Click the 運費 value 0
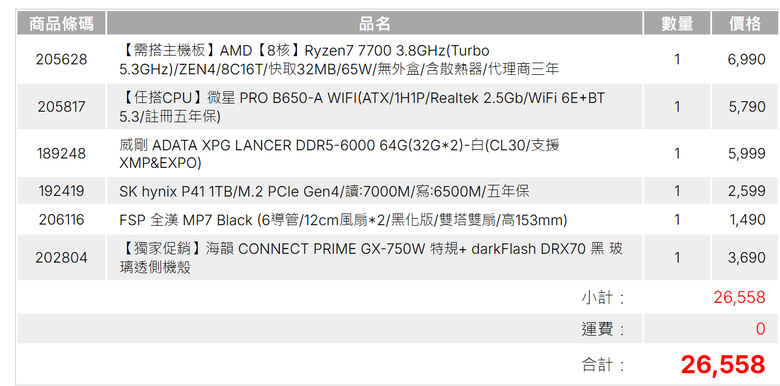780x386 pixels. click(760, 329)
